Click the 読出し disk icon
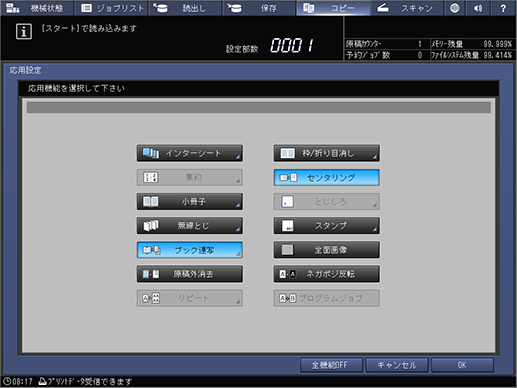 tap(160, 8)
